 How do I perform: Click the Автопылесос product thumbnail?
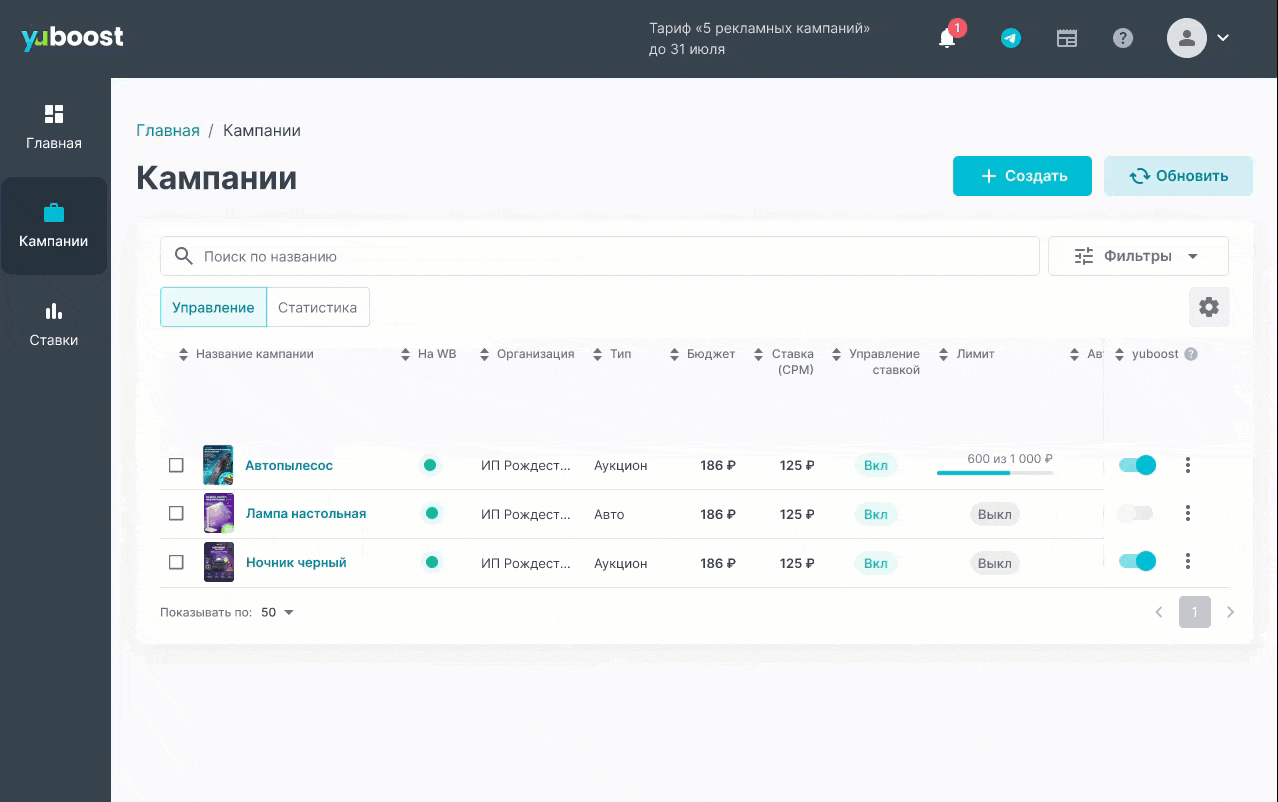point(218,465)
